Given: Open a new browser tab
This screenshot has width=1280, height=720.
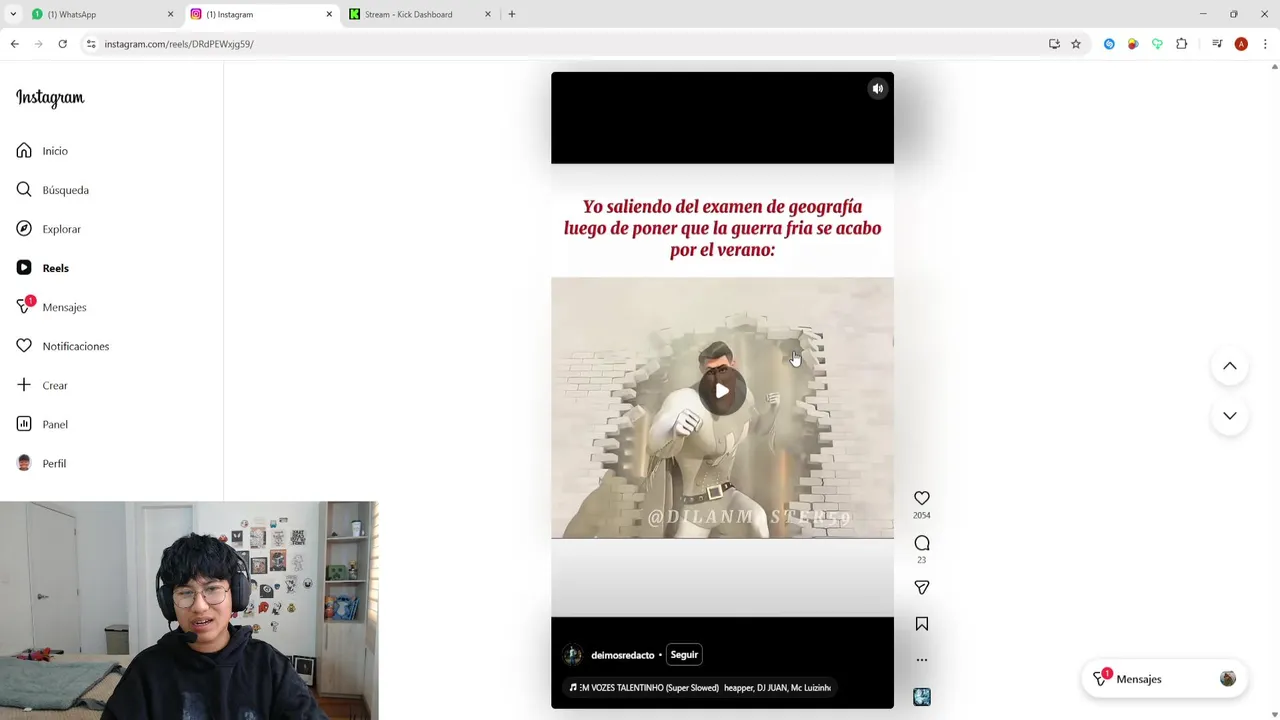Looking at the screenshot, I should tap(512, 14).
